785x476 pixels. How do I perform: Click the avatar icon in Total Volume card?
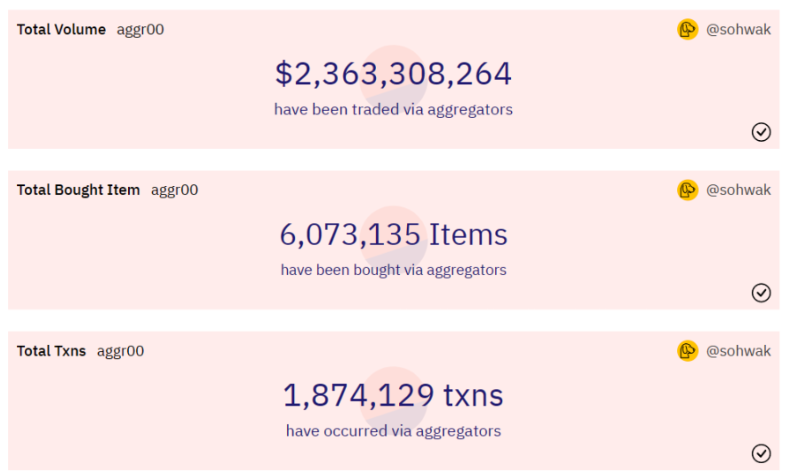coord(687,30)
